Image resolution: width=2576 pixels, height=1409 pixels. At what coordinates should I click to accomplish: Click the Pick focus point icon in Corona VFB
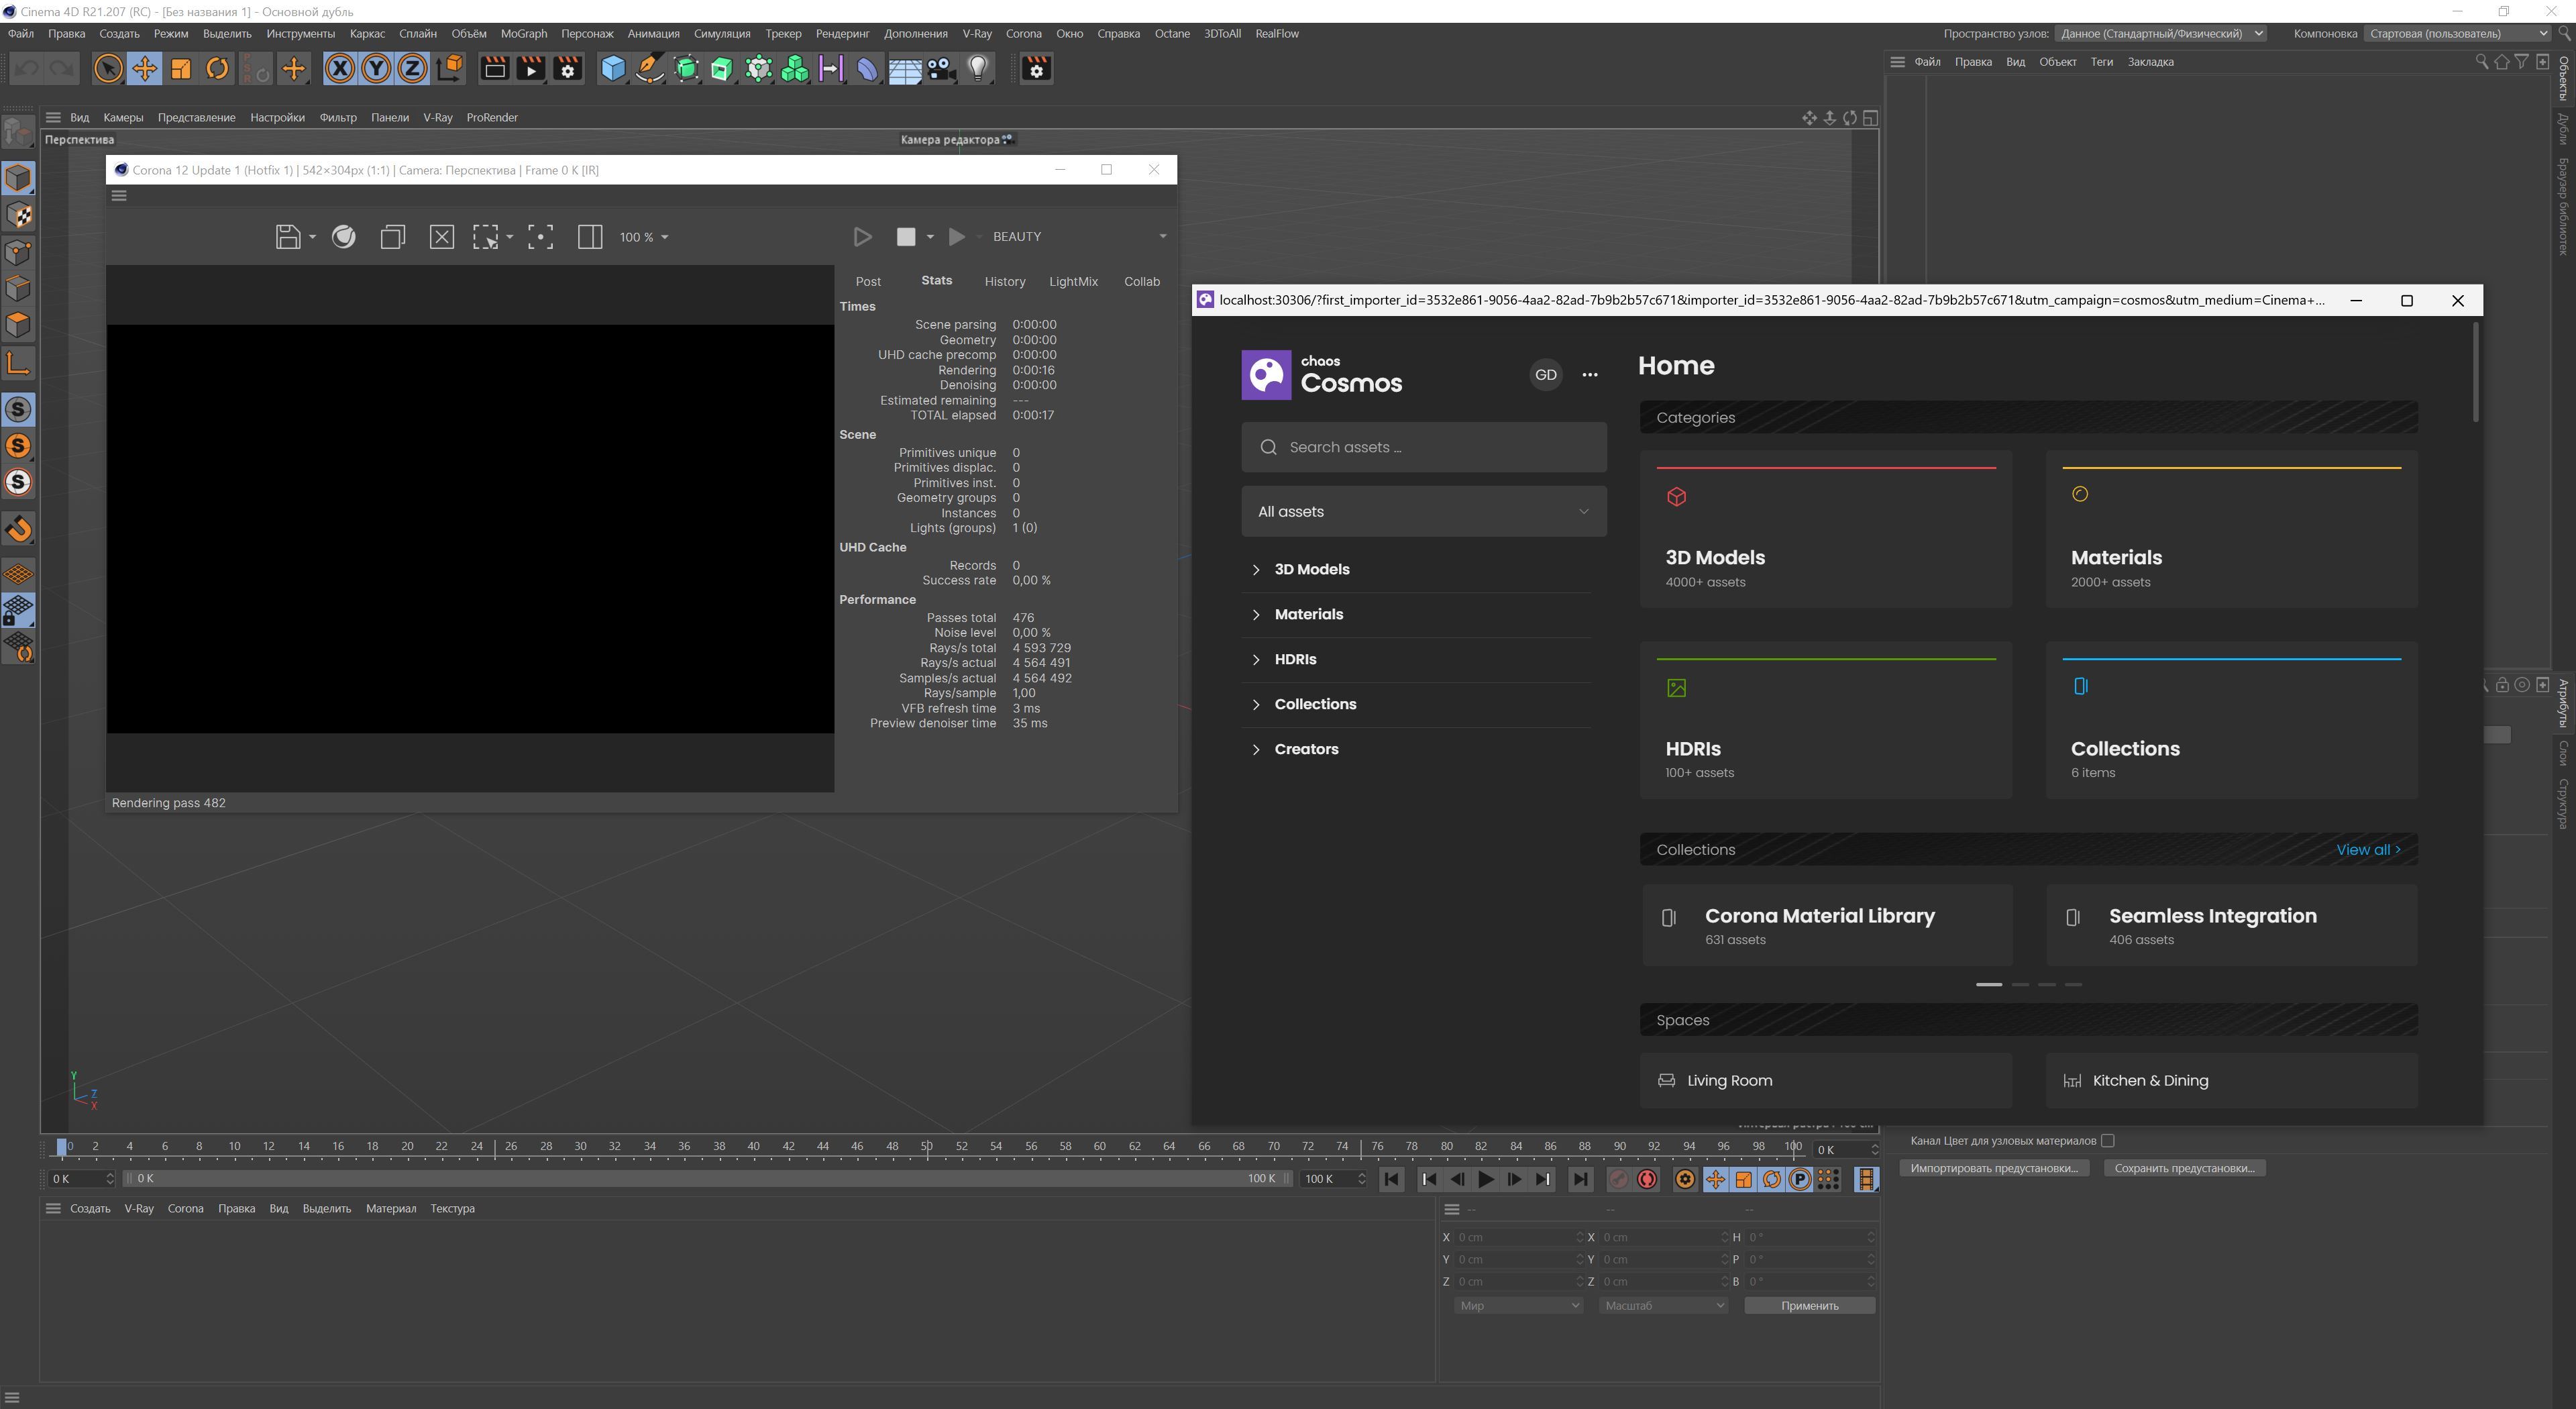pyautogui.click(x=540, y=237)
